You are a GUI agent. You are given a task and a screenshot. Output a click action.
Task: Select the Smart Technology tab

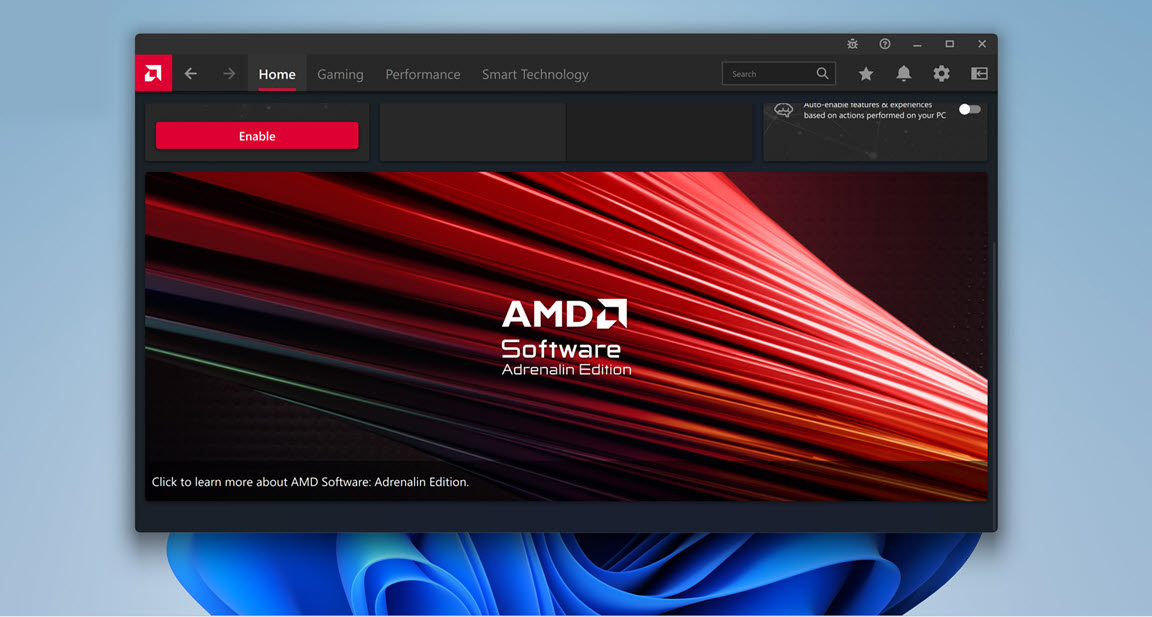click(535, 73)
